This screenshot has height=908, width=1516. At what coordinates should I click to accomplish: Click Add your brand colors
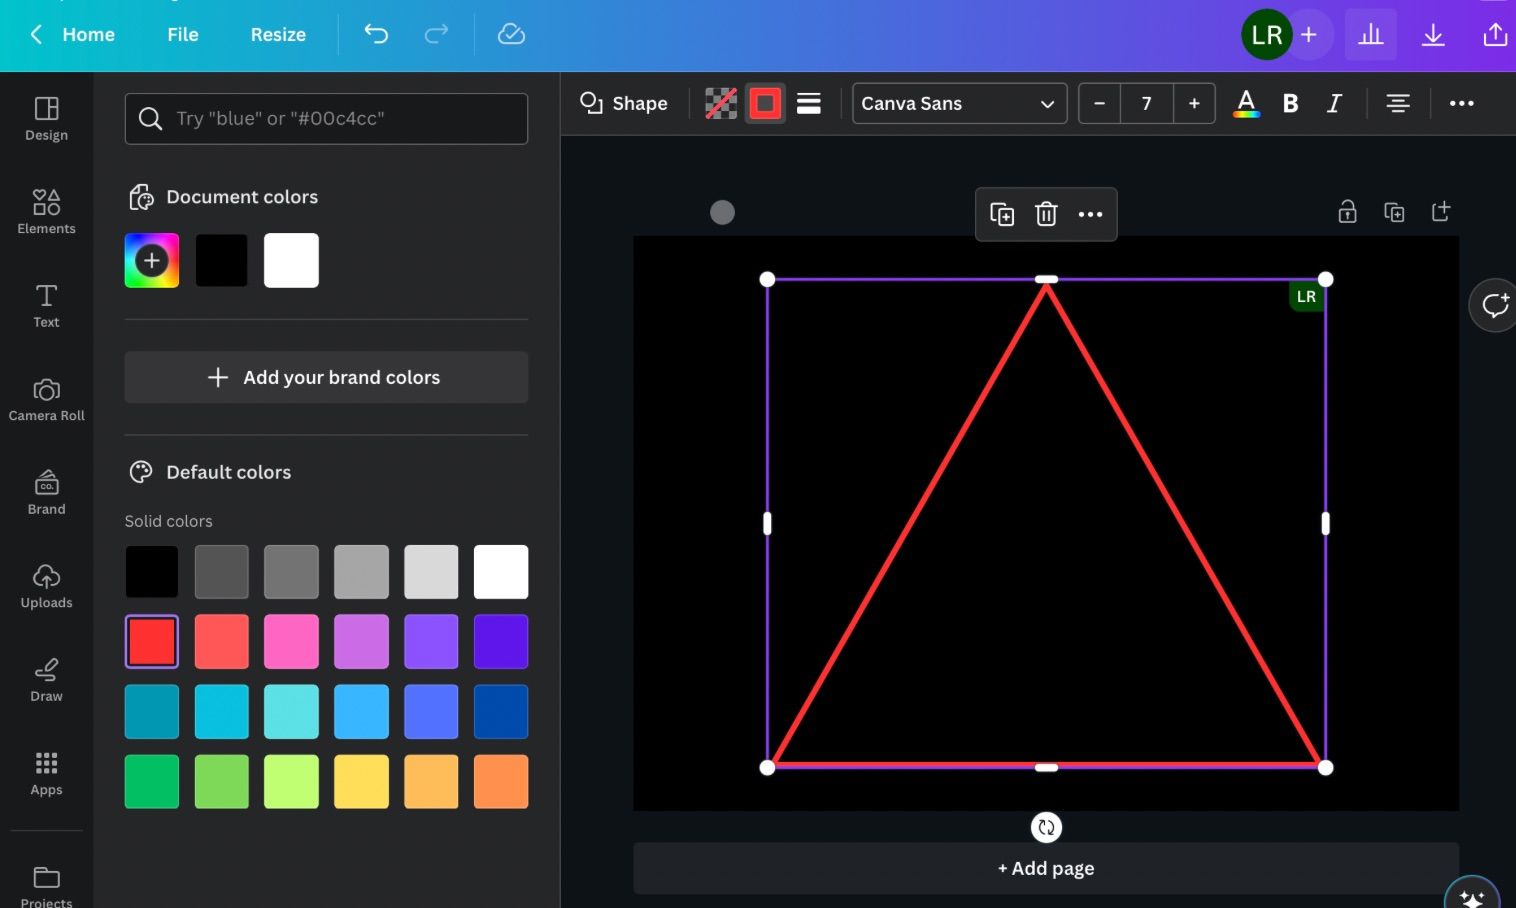click(326, 377)
